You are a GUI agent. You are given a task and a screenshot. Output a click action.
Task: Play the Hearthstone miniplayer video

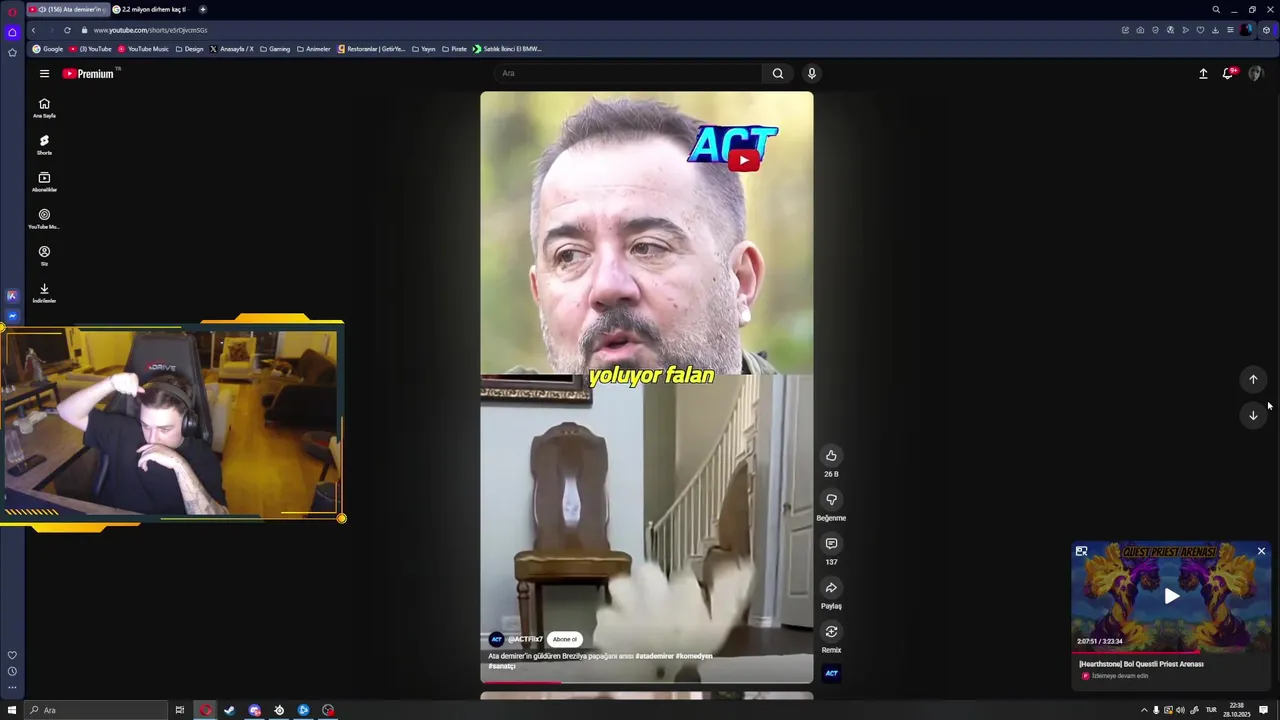pyautogui.click(x=1171, y=596)
